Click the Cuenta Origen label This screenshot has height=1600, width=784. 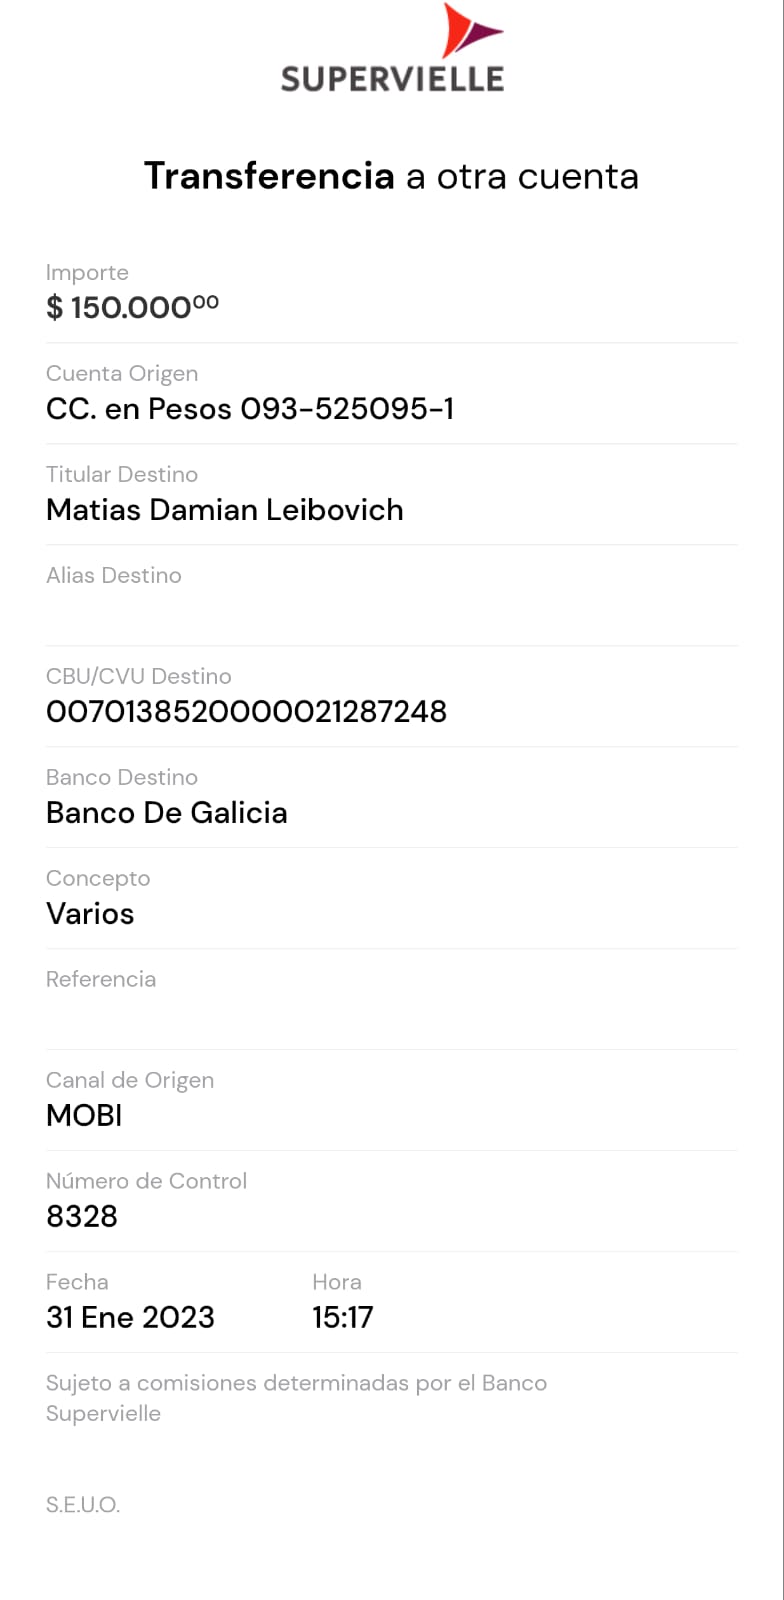pyautogui.click(x=122, y=373)
